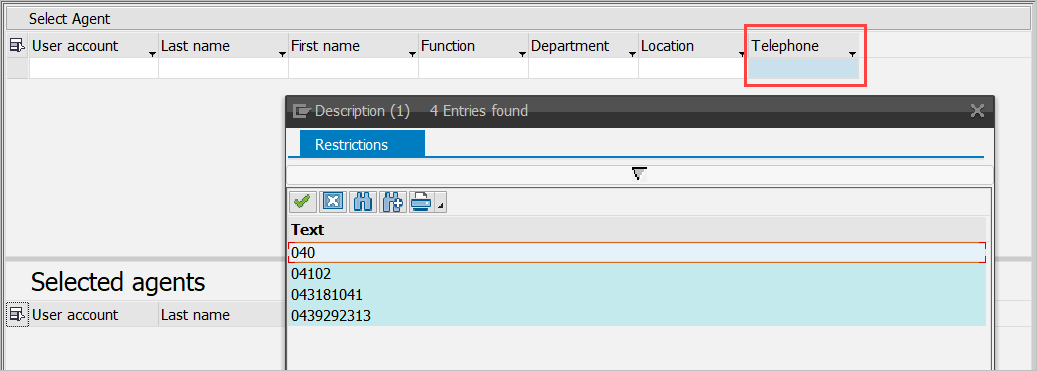Click the Department filter field
Viewport: 1037px width, 371px height.
[x=583, y=68]
